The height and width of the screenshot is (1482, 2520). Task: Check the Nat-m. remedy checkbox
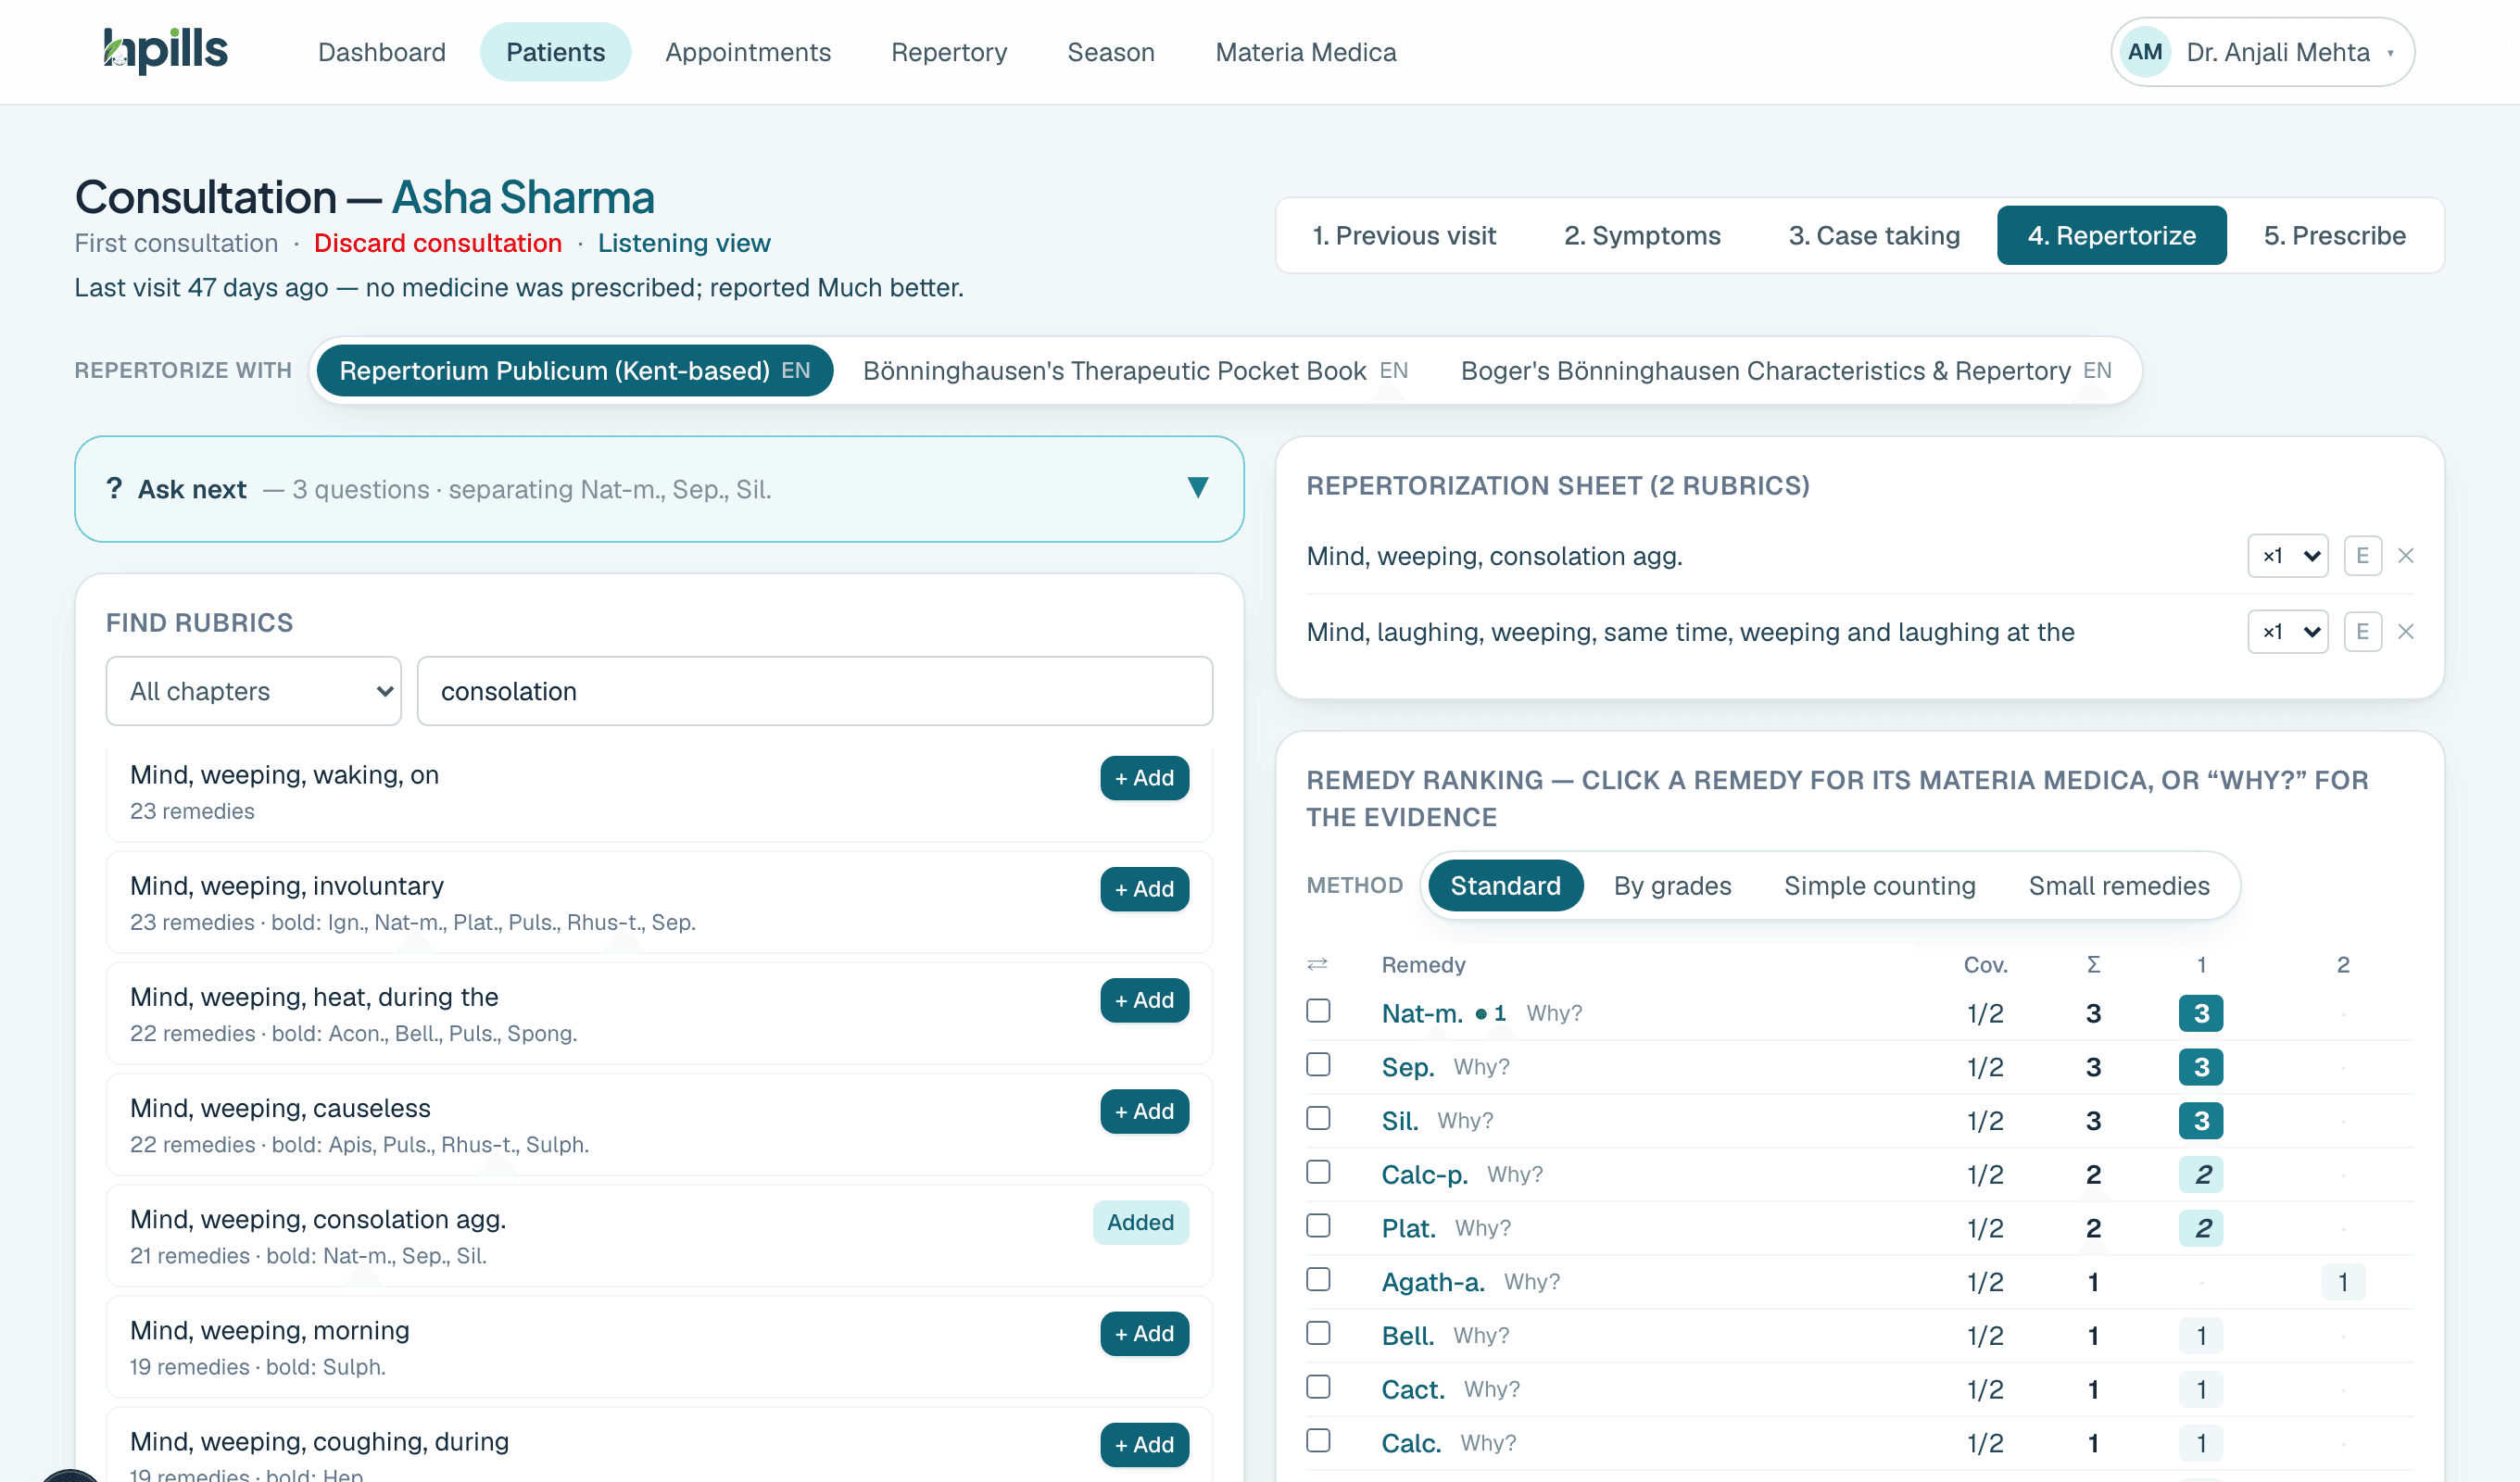click(1318, 1011)
